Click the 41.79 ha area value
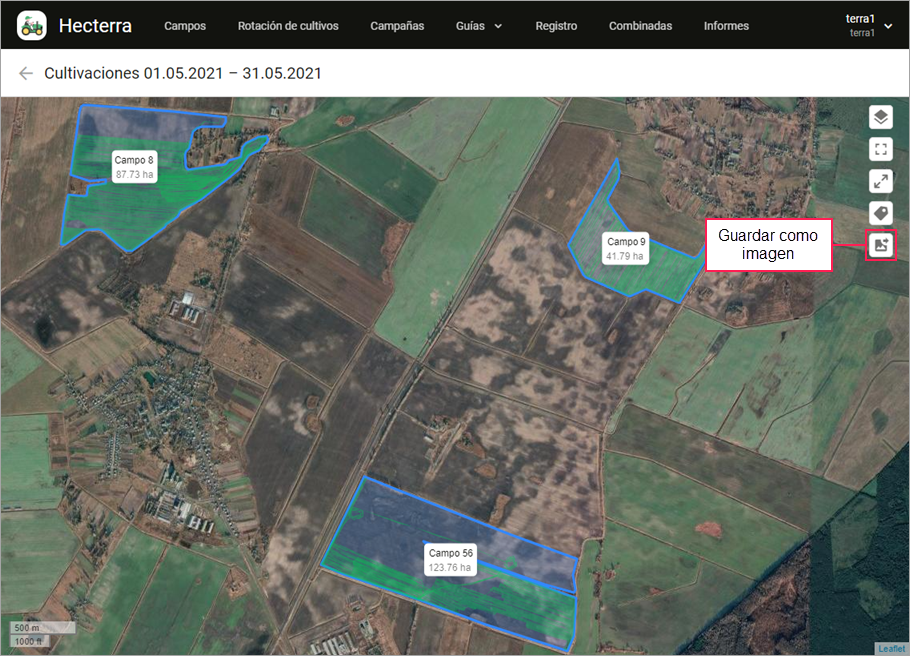Screen dimensions: 910x656 (625, 256)
